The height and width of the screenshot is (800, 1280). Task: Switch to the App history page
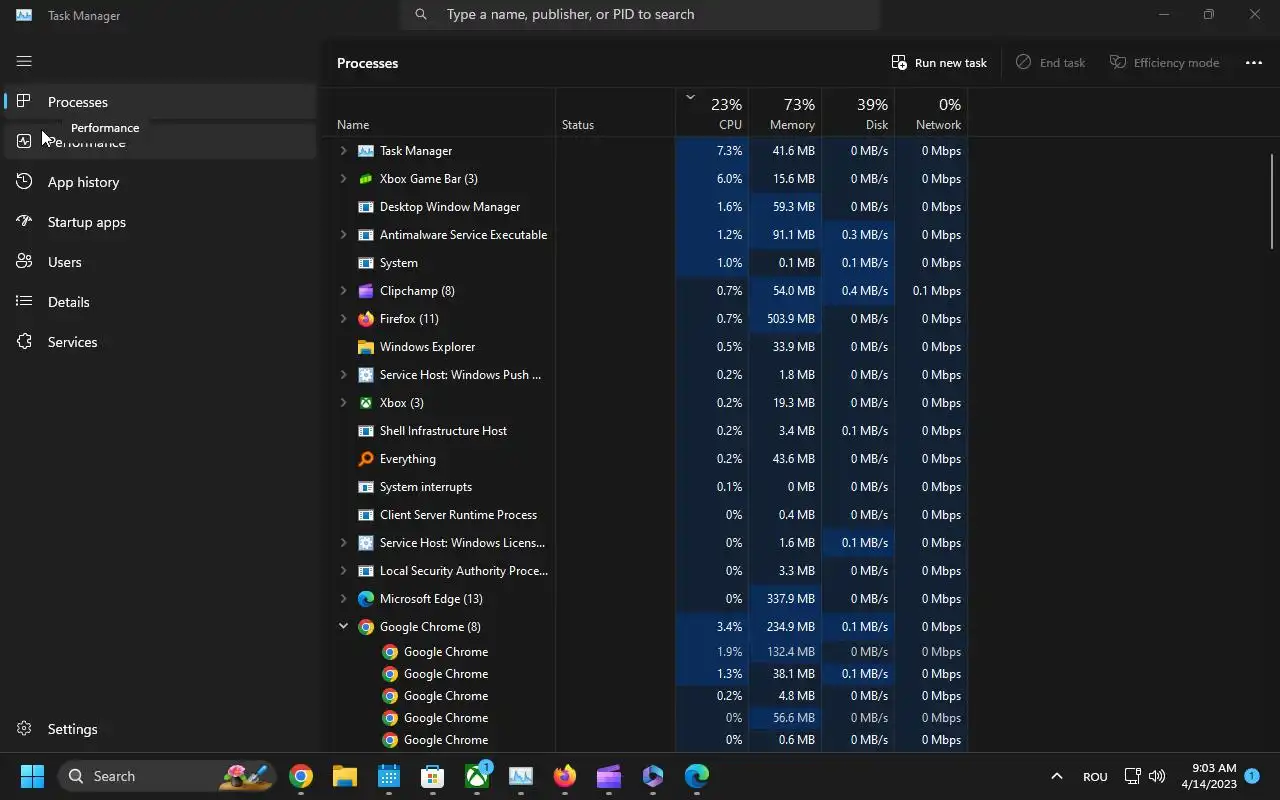[x=160, y=182]
